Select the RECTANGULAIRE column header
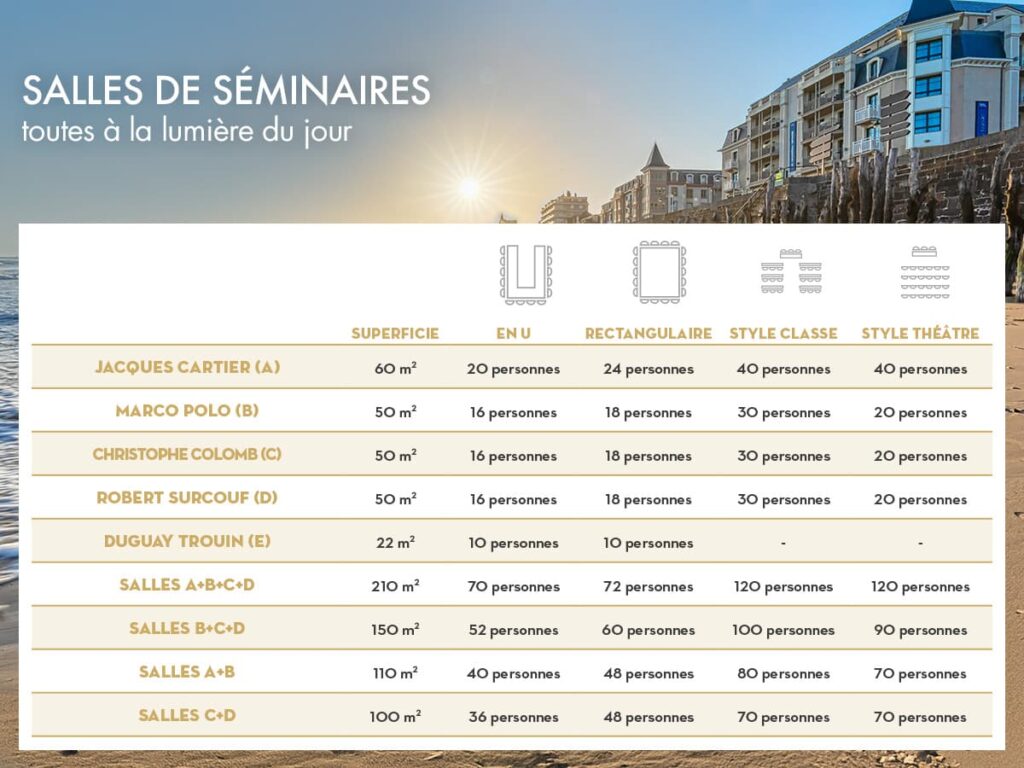The height and width of the screenshot is (768, 1024). [648, 334]
